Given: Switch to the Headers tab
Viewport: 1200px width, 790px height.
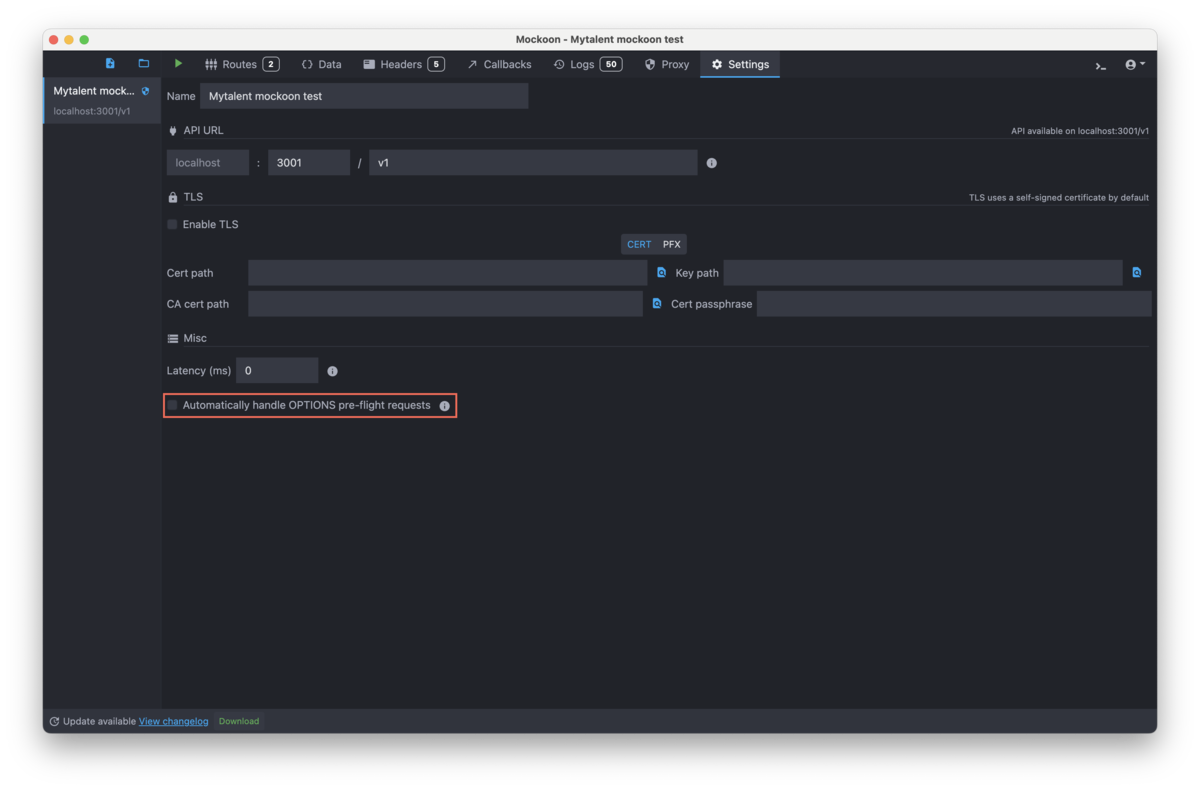Looking at the screenshot, I should pyautogui.click(x=403, y=64).
